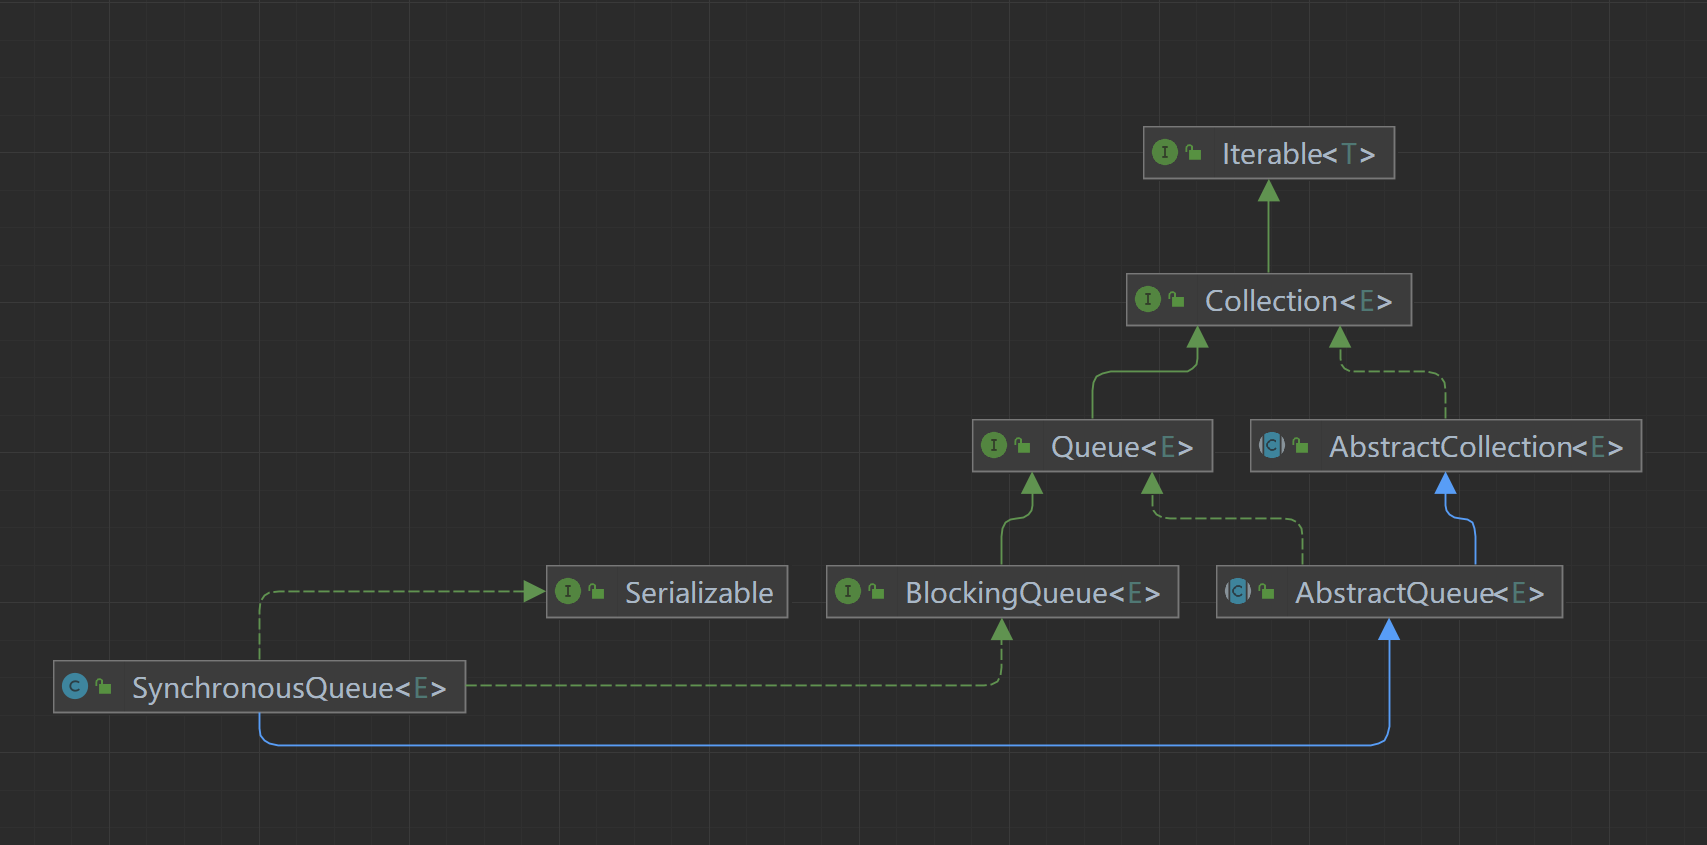Click the abstract class icon on AbstractCollection<E>
The image size is (1707, 845).
[1271, 445]
